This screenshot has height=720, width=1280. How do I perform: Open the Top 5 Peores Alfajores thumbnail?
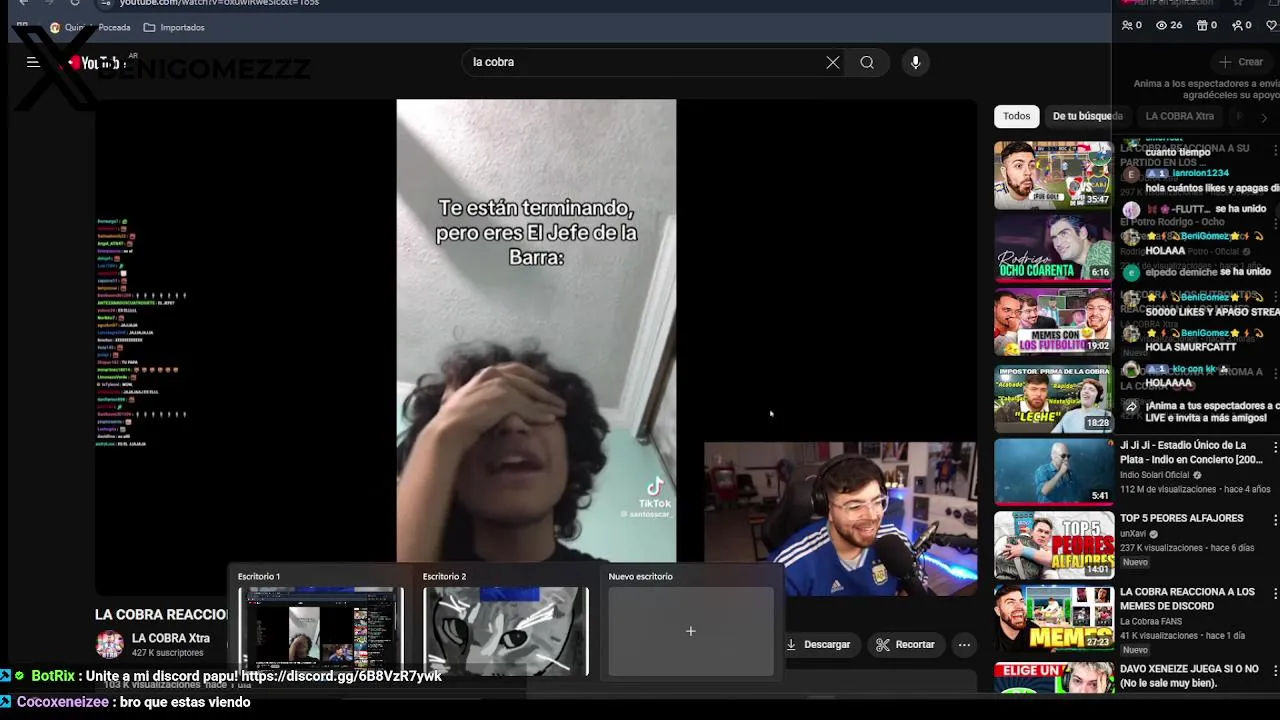click(x=1052, y=545)
